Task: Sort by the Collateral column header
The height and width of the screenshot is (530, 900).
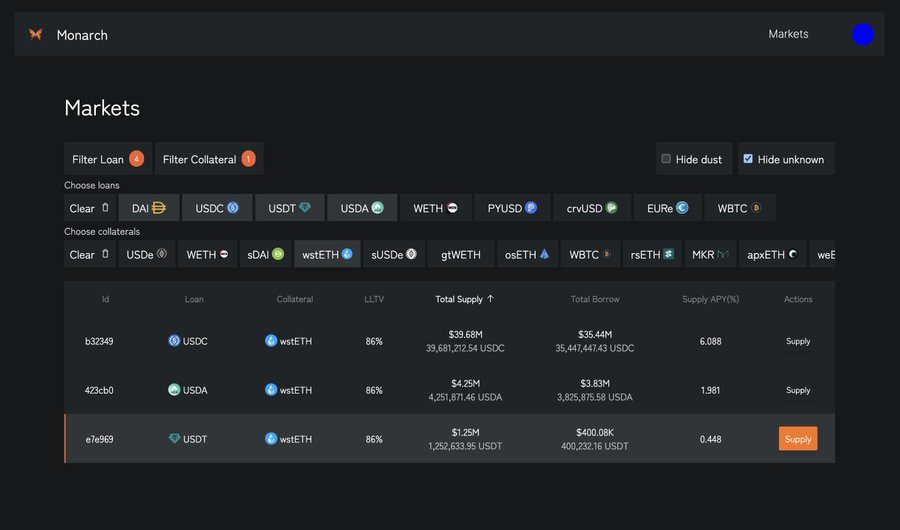Action: (294, 299)
